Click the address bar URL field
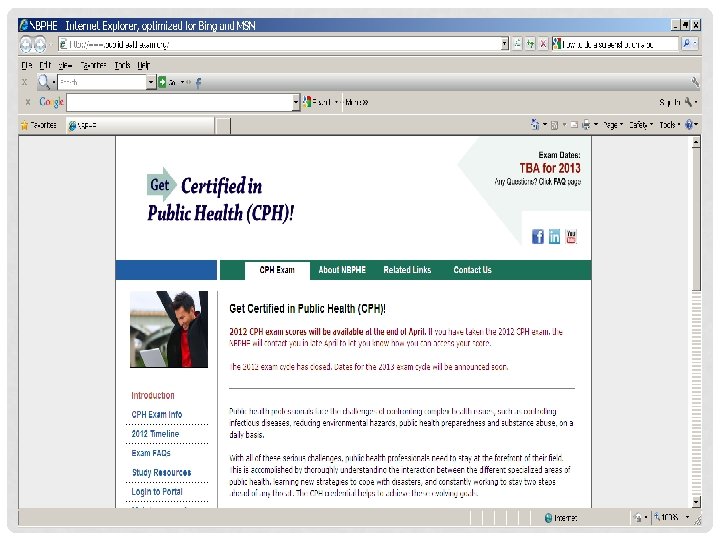 (x=280, y=44)
